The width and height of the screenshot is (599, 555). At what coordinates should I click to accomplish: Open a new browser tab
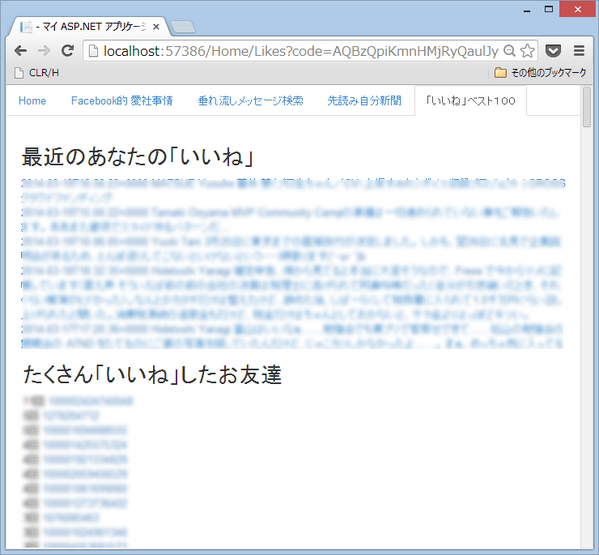tap(183, 27)
